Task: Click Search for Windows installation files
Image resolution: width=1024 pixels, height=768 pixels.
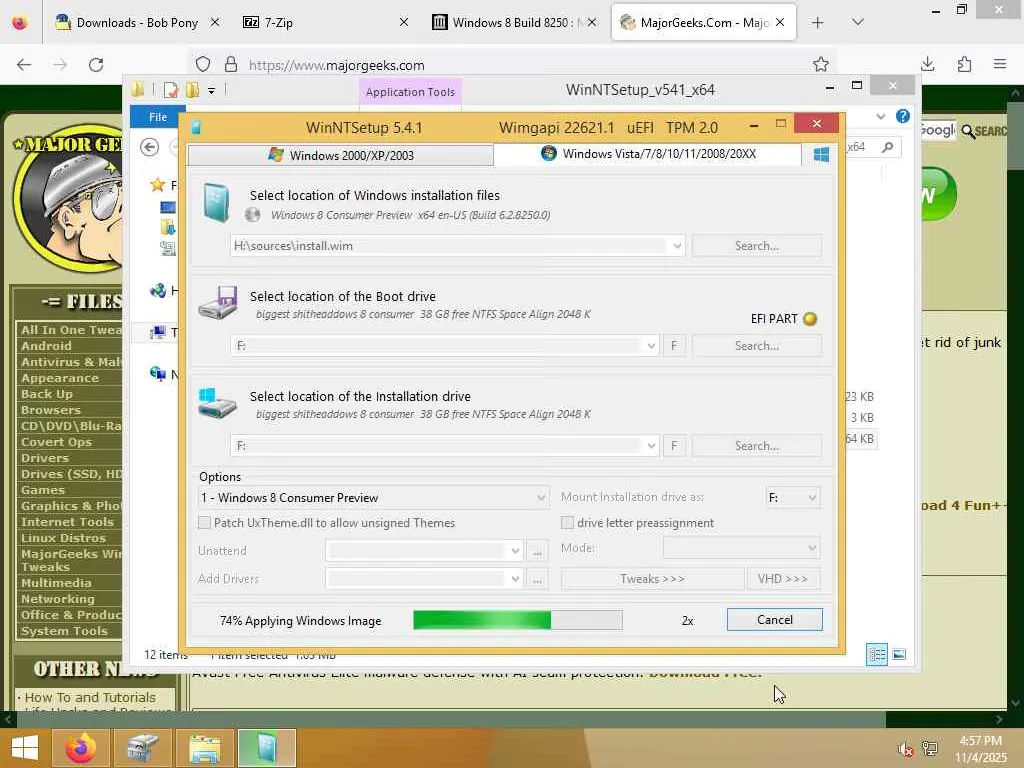Action: [x=757, y=246]
